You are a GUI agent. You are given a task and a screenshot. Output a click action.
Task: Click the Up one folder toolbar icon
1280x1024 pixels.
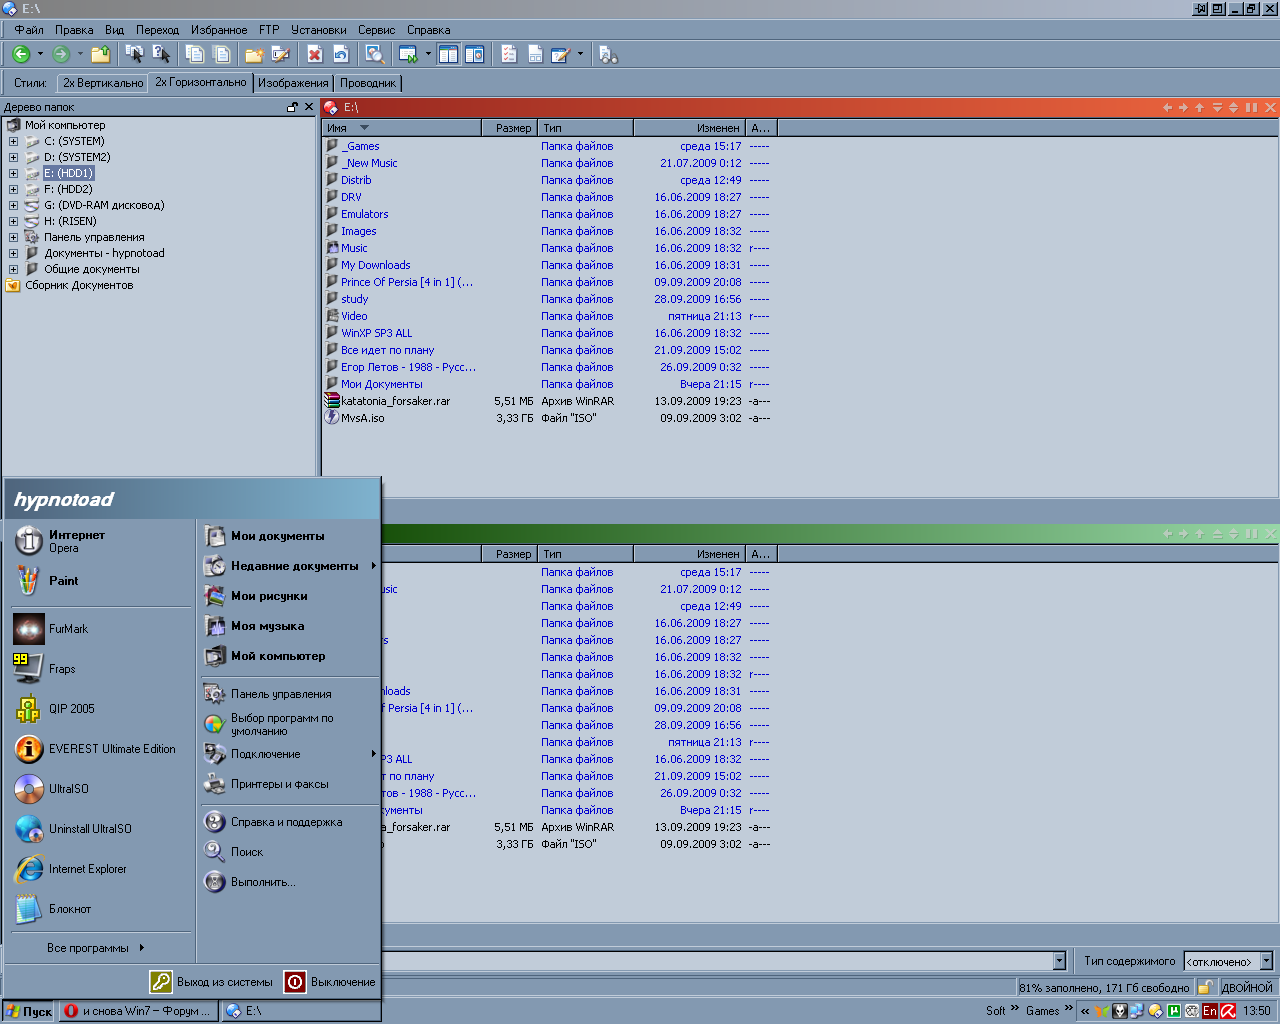[x=100, y=54]
